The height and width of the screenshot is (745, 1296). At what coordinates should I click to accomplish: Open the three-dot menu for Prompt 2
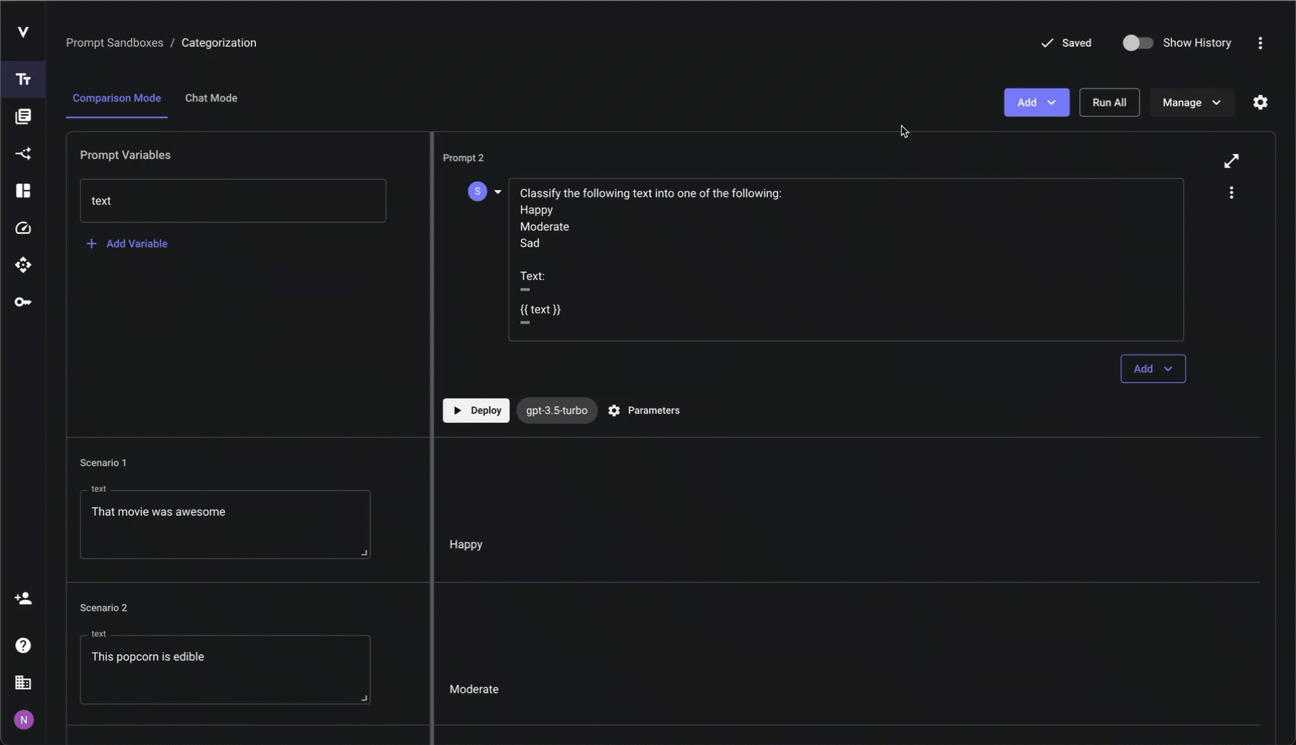pyautogui.click(x=1231, y=192)
